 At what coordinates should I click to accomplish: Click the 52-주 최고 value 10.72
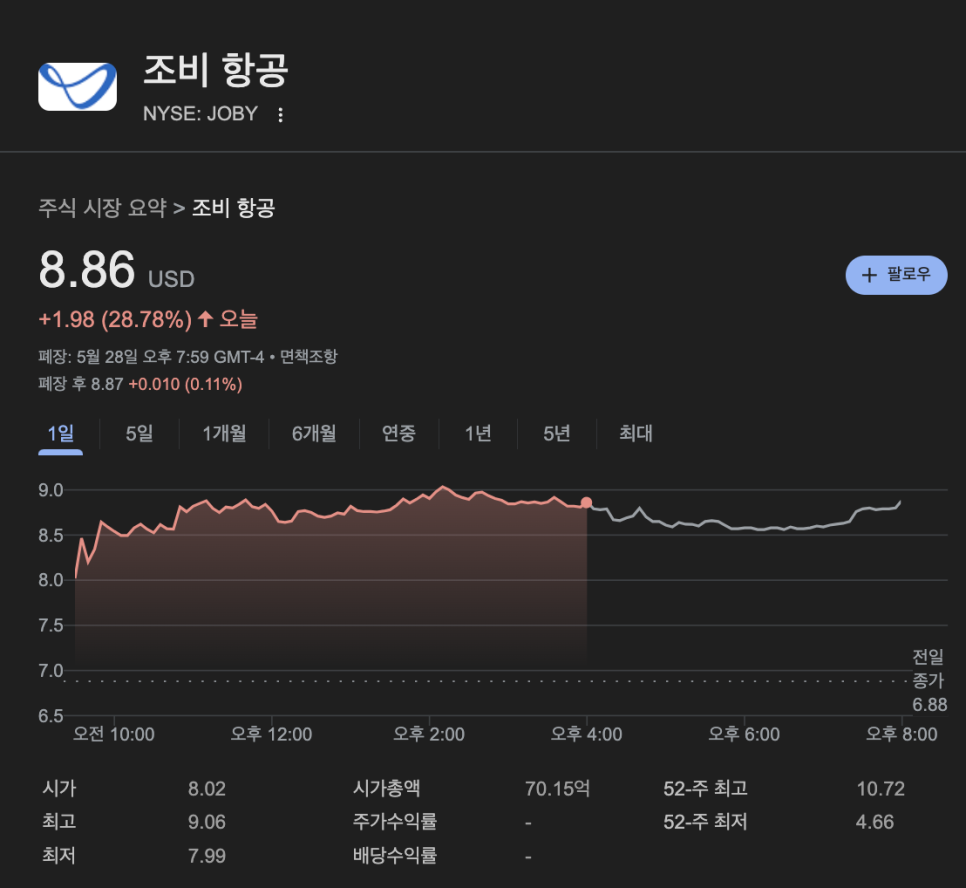click(881, 789)
